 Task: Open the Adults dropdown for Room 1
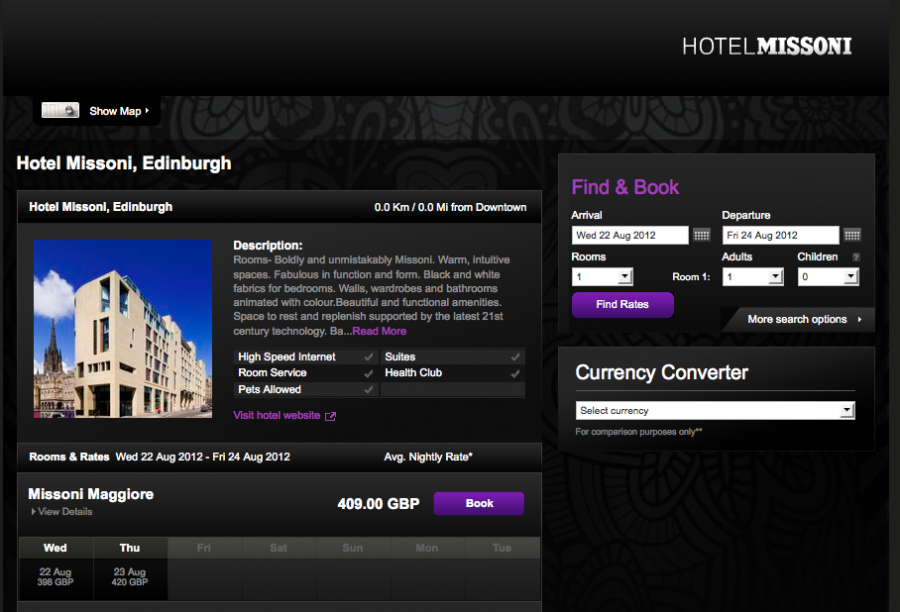(x=753, y=277)
